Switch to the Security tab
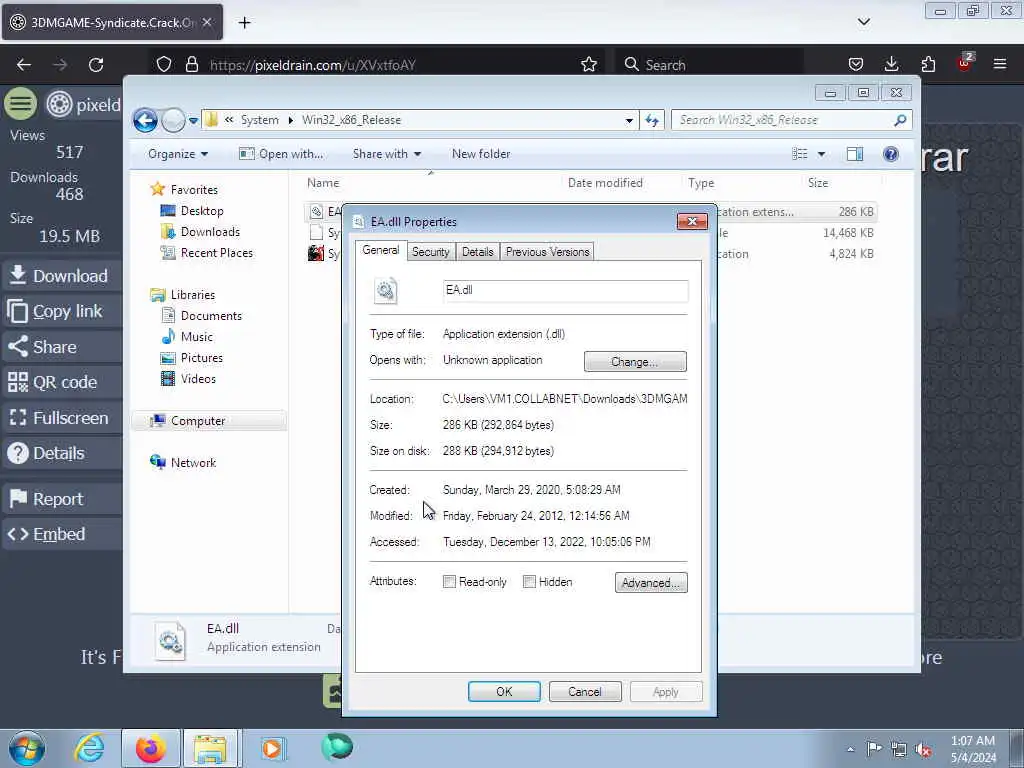 430,251
